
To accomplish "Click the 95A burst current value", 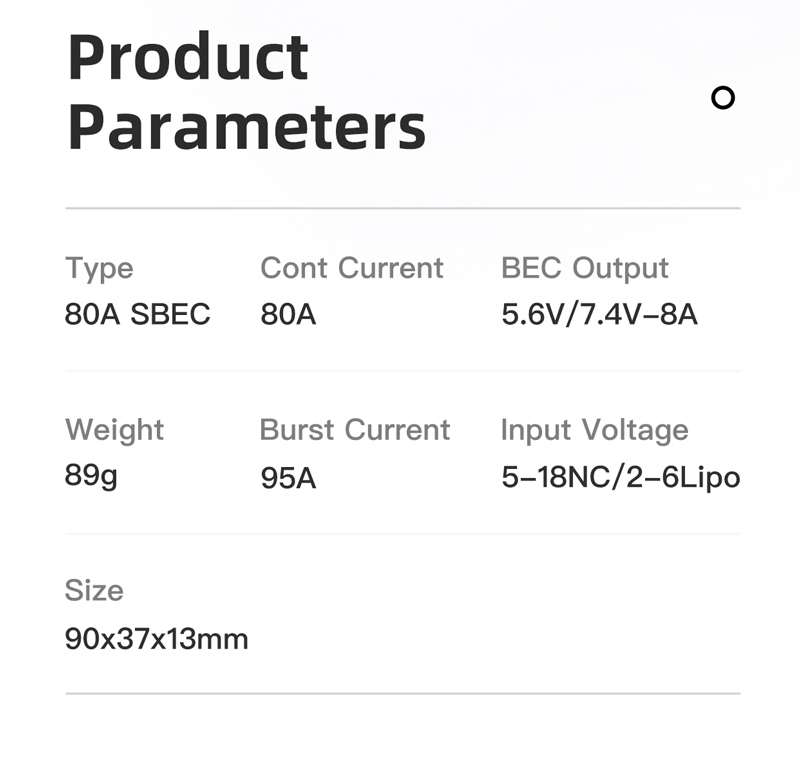I will click(x=288, y=478).
